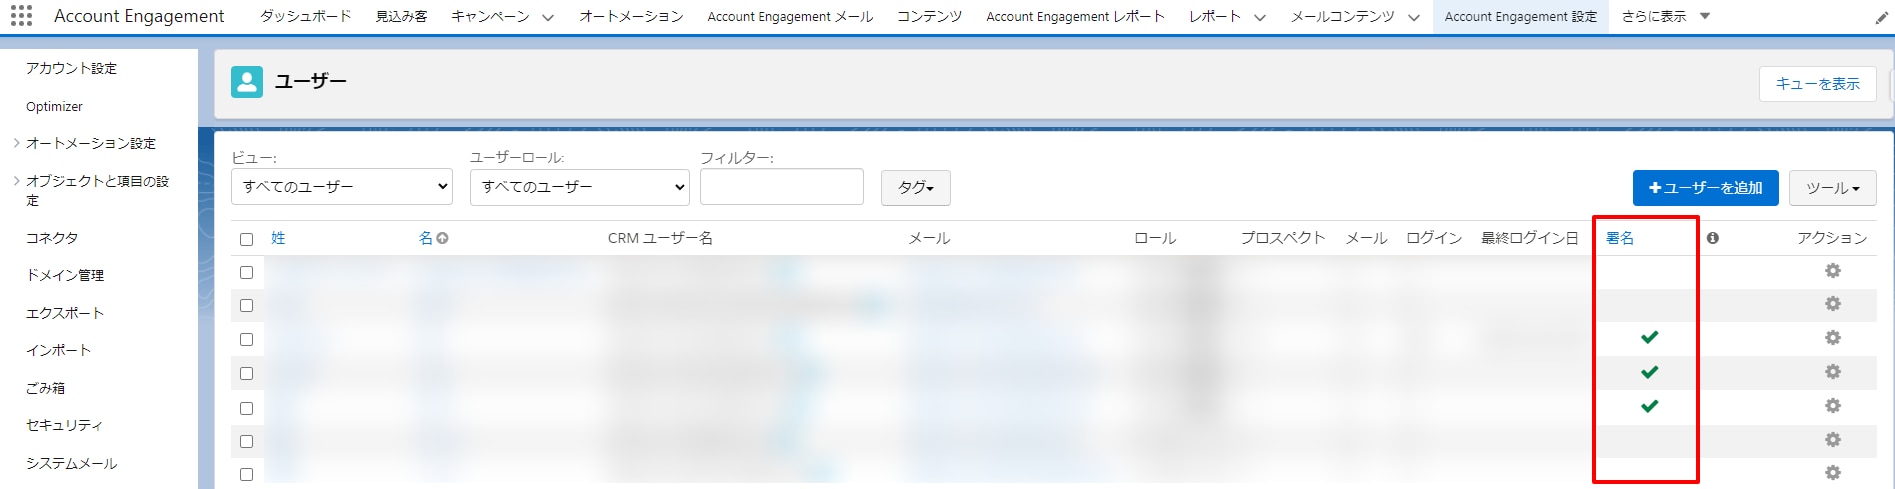Open the App Launcher grid icon
Screen dimensions: 1895x489
pos(21,16)
